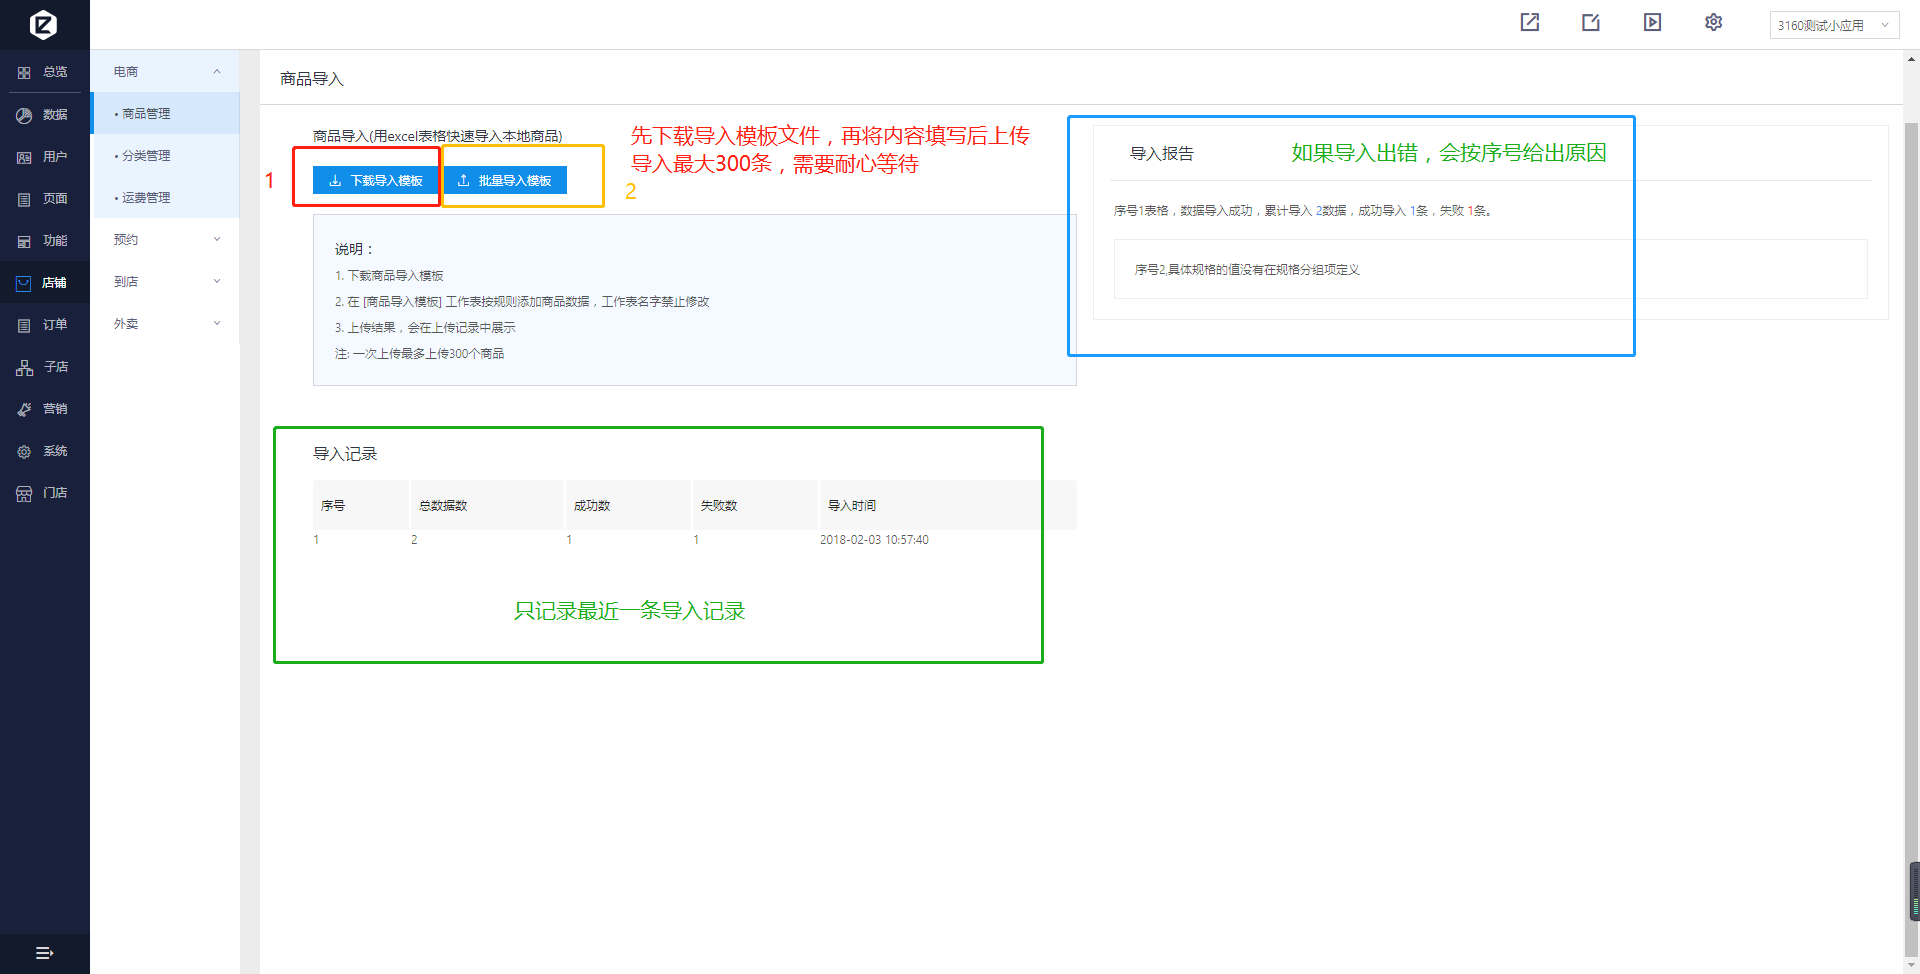
Task: Open the settings gear icon in header
Action: pos(1713,23)
